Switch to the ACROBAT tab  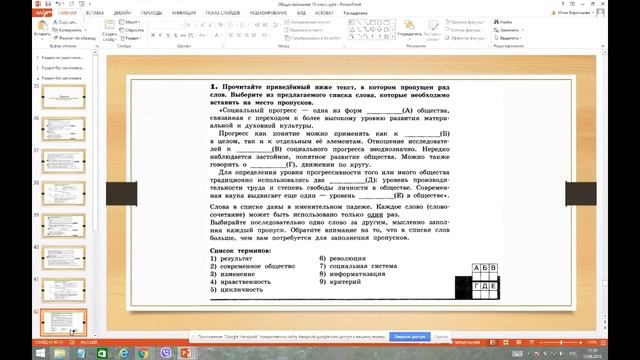[324, 13]
